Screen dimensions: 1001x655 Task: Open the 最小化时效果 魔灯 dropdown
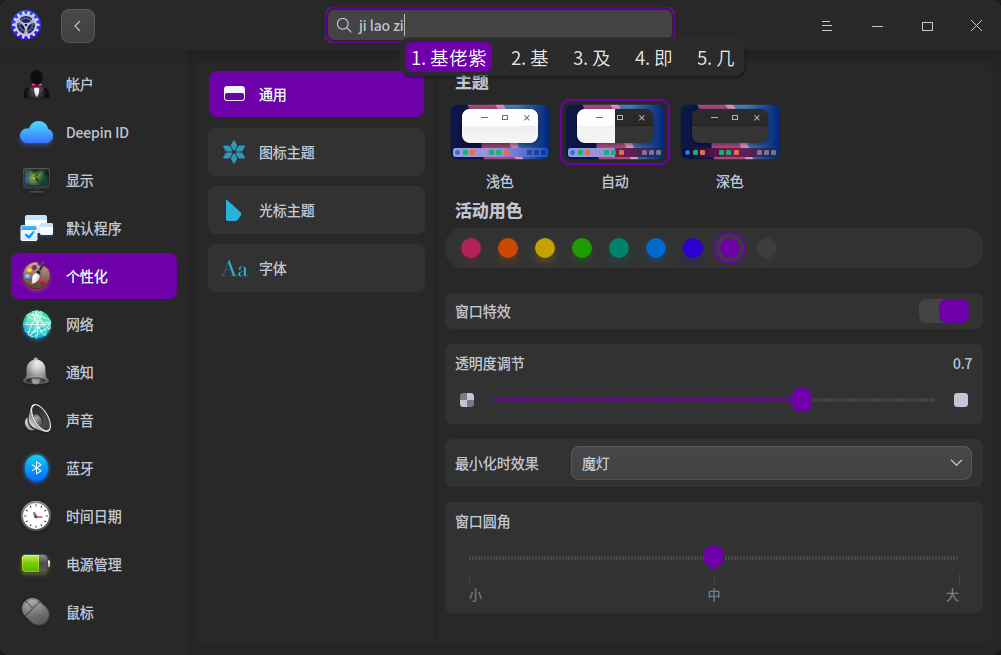(771, 463)
